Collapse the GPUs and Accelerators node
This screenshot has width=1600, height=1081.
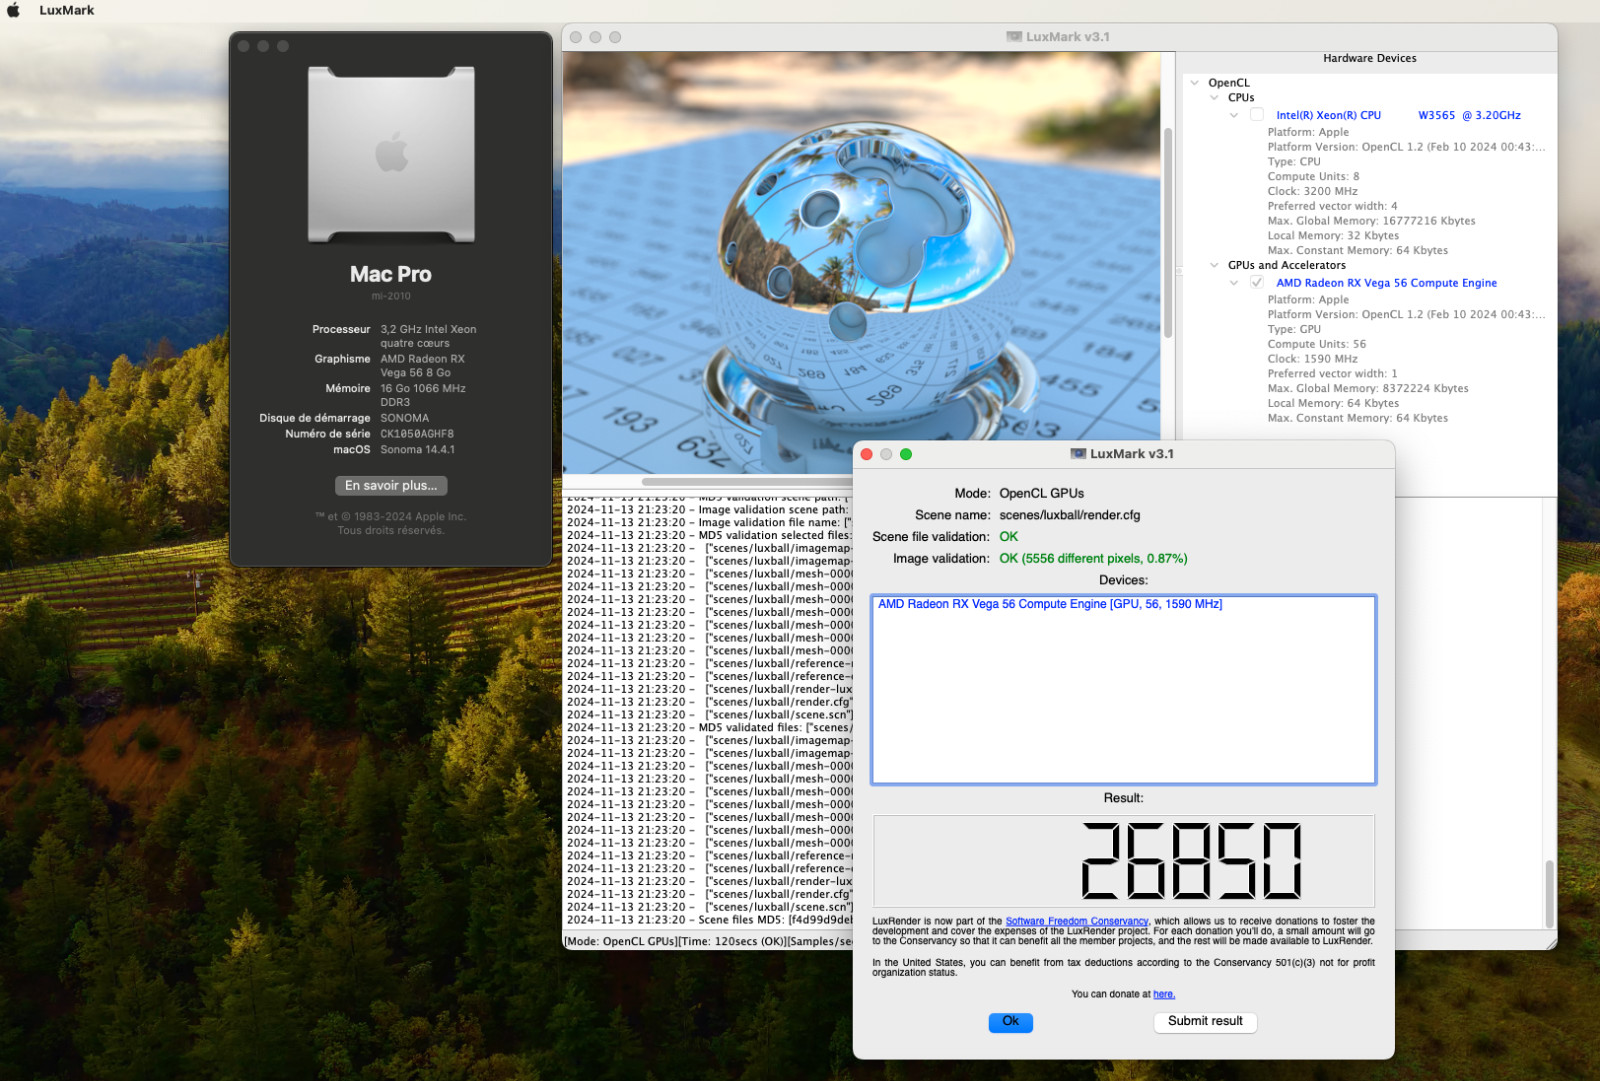point(1214,265)
